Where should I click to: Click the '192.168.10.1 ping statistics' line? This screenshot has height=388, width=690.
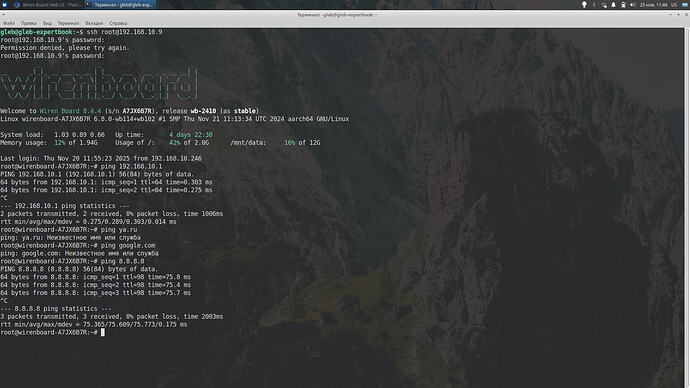coord(65,206)
